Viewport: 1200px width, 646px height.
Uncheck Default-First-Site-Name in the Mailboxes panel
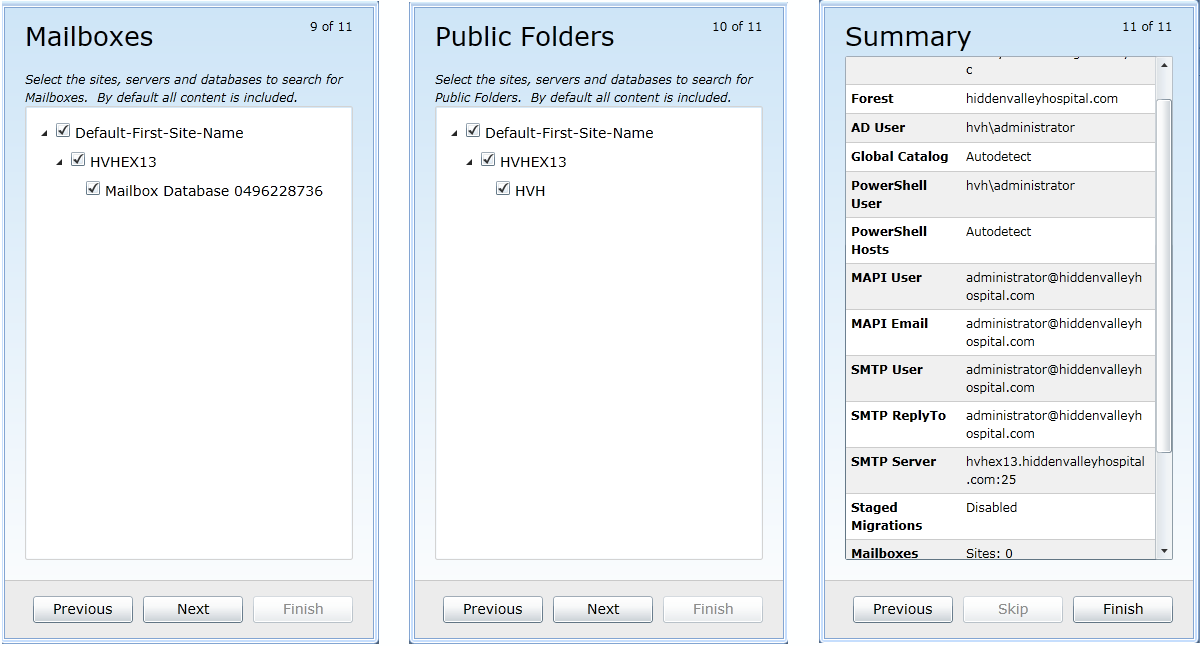point(63,131)
